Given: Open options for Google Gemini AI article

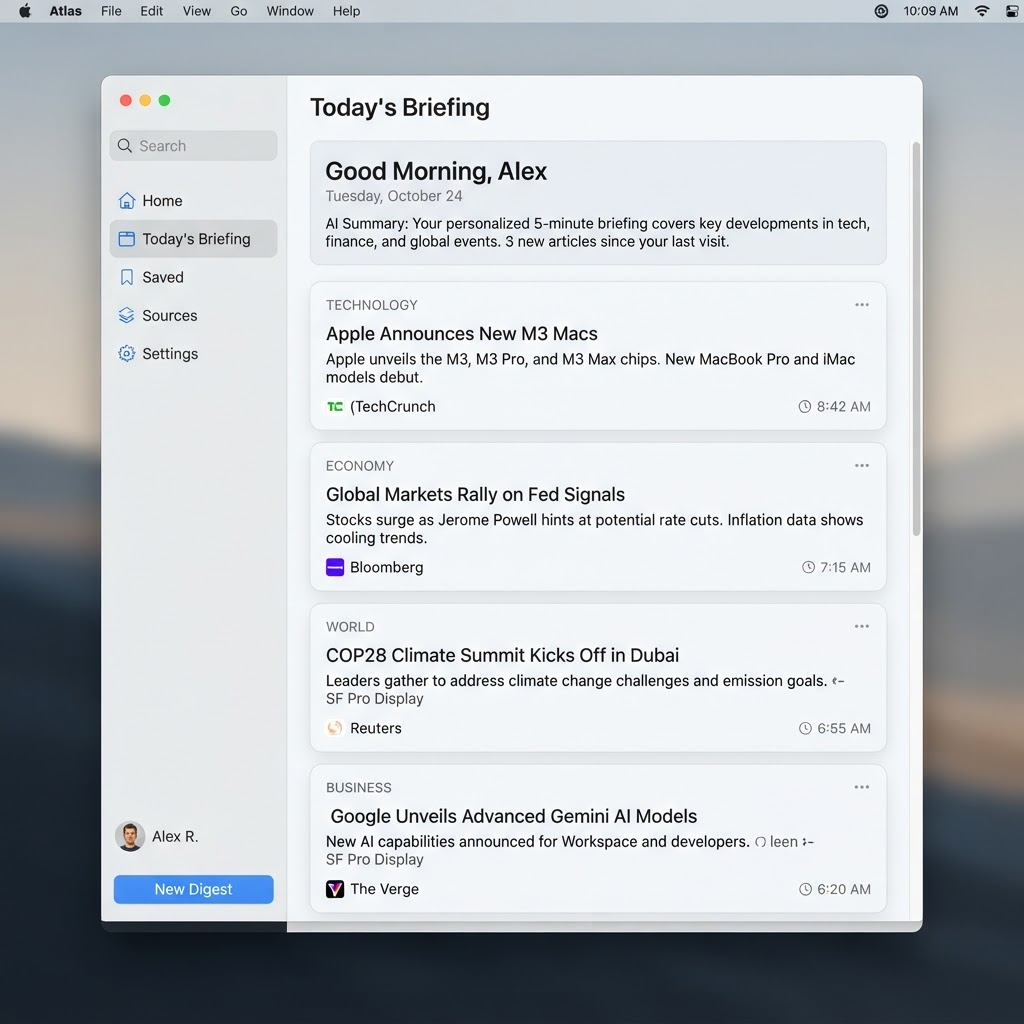Looking at the screenshot, I should [861, 786].
